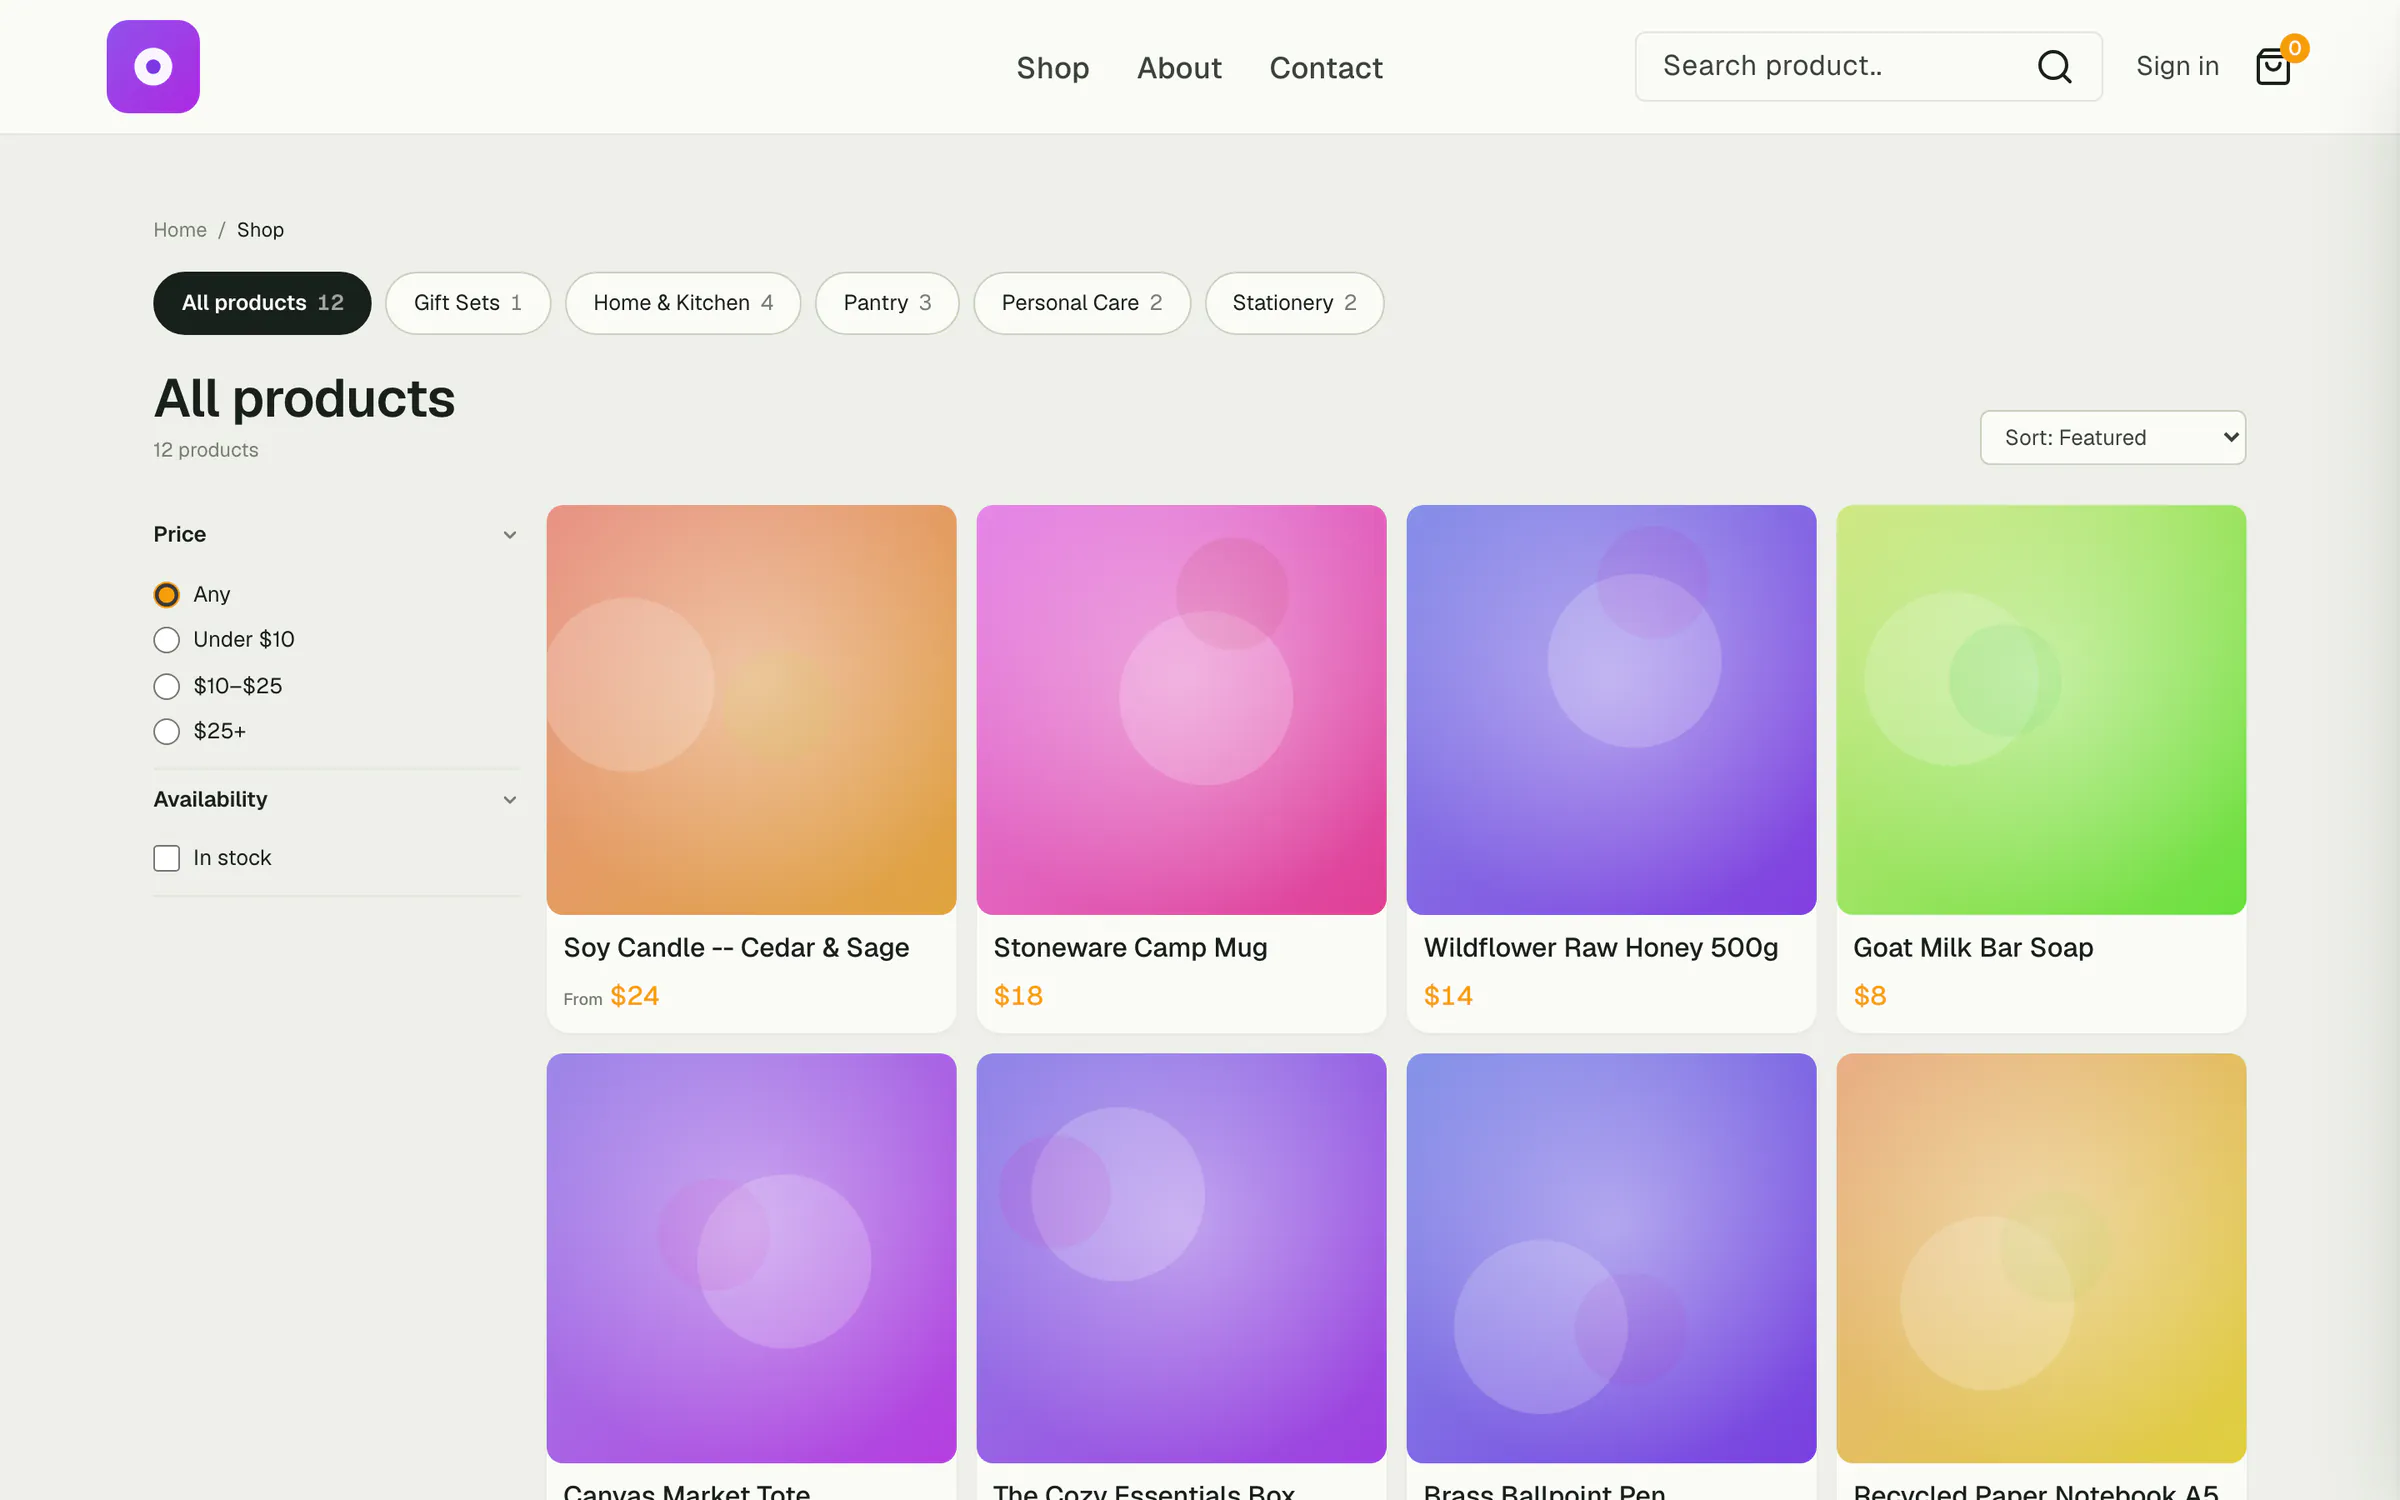Viewport: 2400px width, 1500px height.
Task: Open the Soy Candle product image
Action: pyautogui.click(x=751, y=709)
